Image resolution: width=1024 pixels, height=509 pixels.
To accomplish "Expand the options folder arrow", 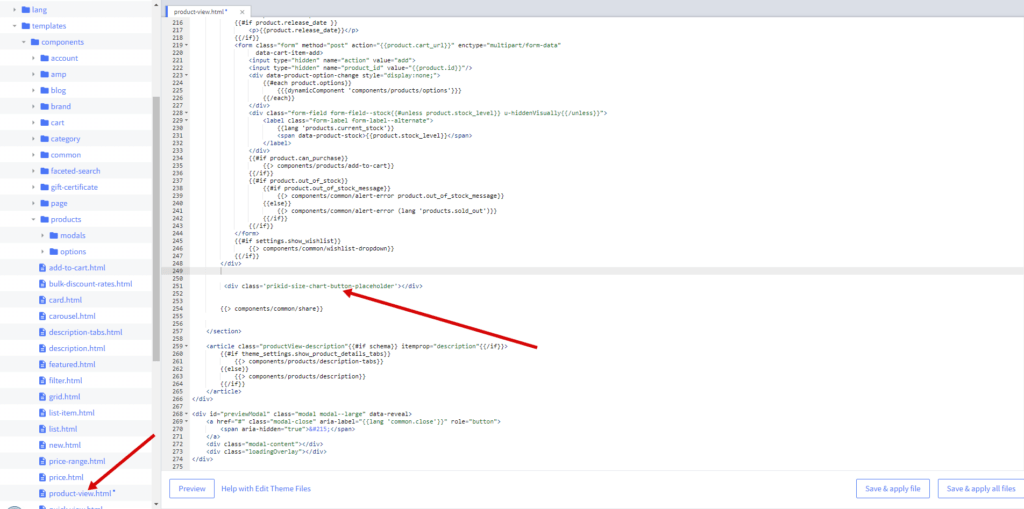I will (43, 252).
